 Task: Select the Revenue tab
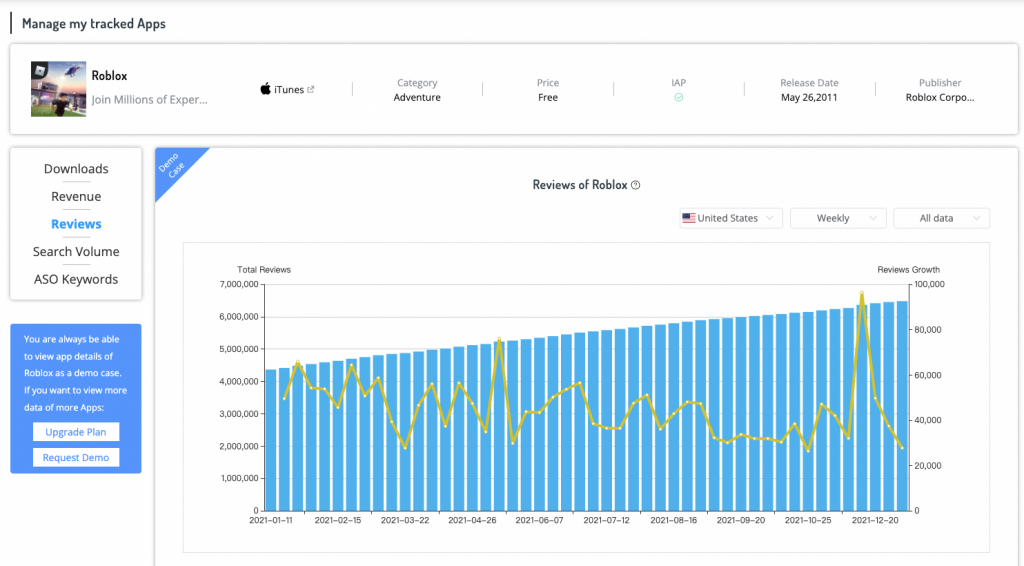pyautogui.click(x=76, y=197)
